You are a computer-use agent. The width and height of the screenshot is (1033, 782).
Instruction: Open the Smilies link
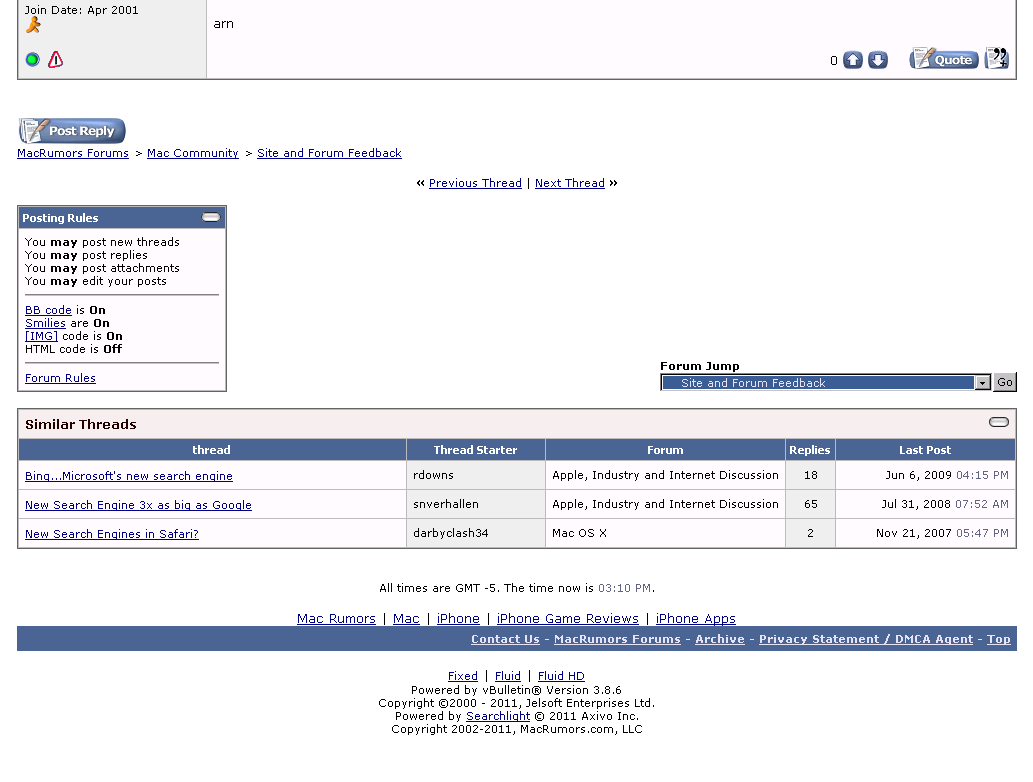(45, 323)
